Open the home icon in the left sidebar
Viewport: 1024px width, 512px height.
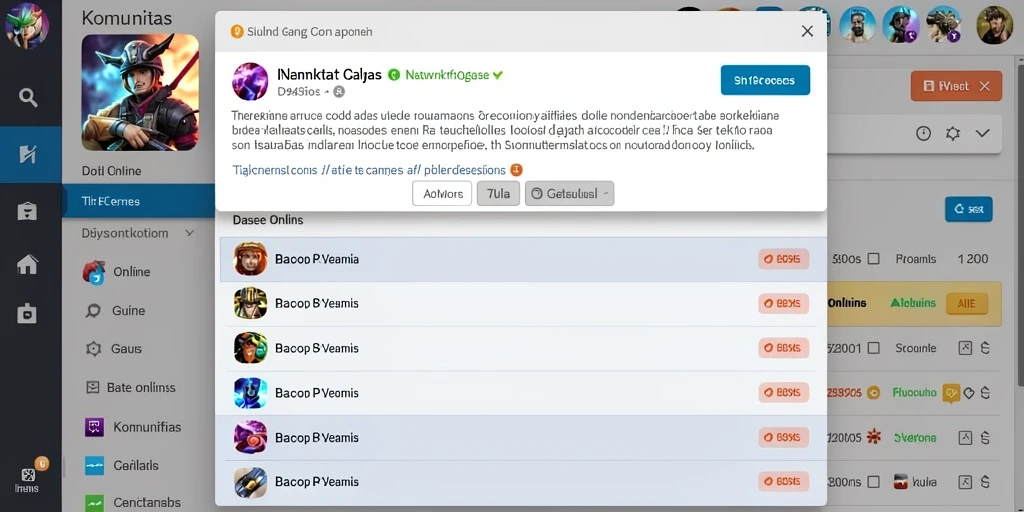pyautogui.click(x=27, y=264)
